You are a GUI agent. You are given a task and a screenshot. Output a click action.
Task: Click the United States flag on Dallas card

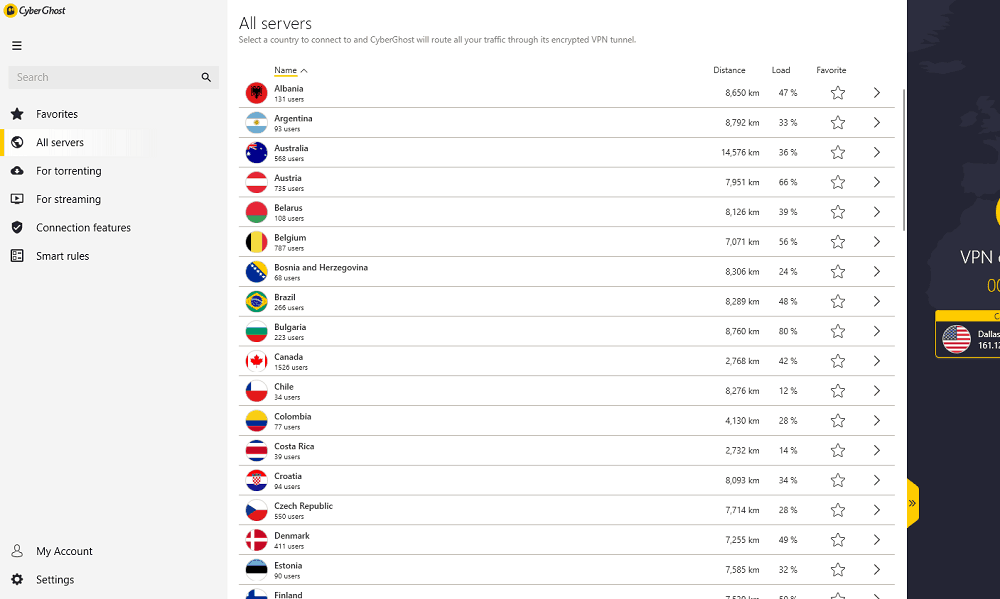957,339
